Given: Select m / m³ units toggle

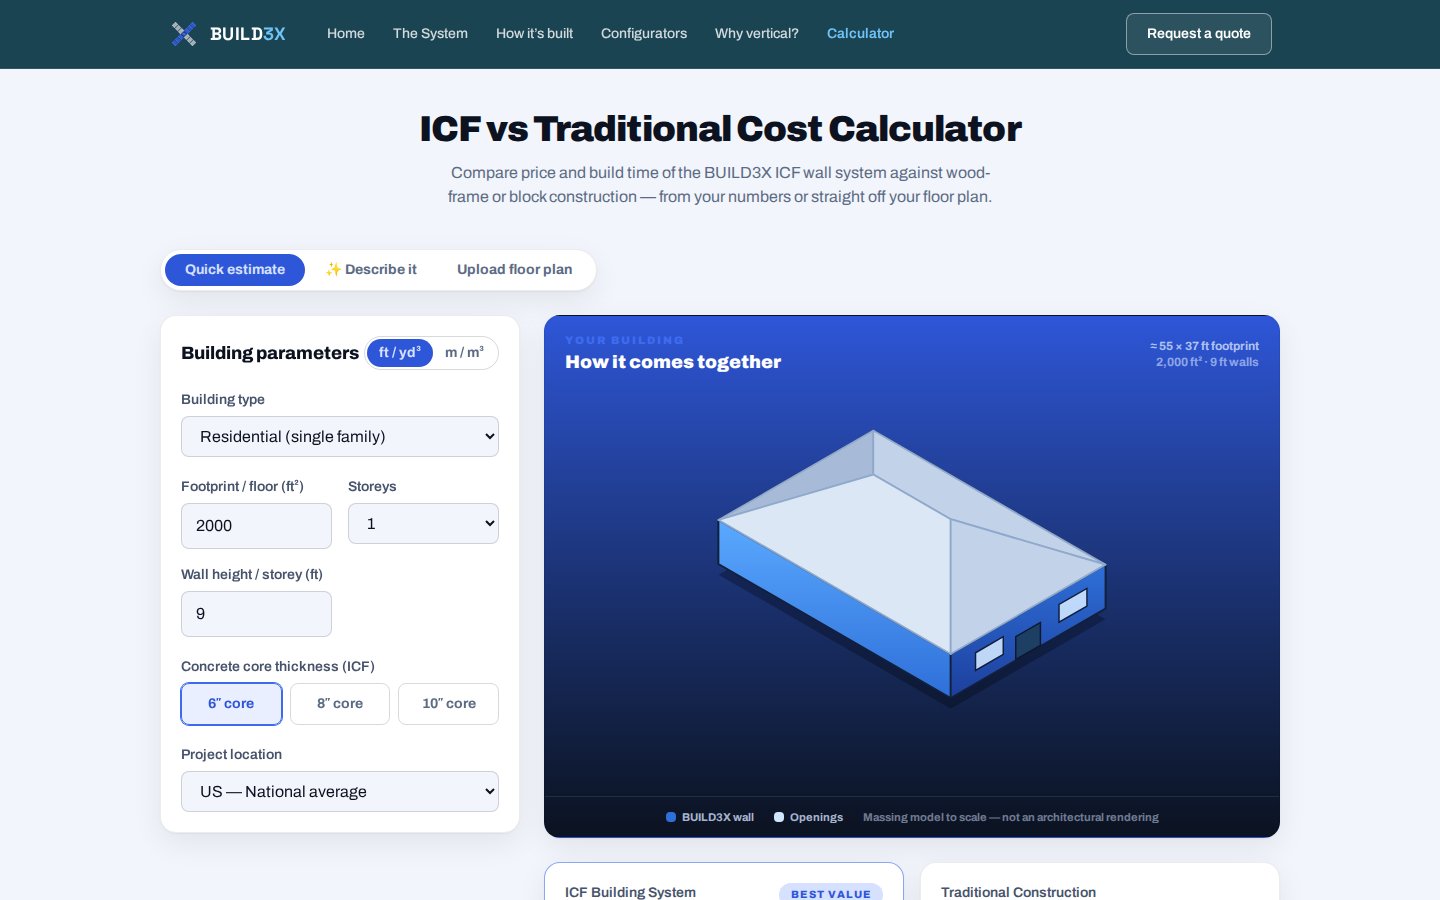Looking at the screenshot, I should [x=464, y=353].
